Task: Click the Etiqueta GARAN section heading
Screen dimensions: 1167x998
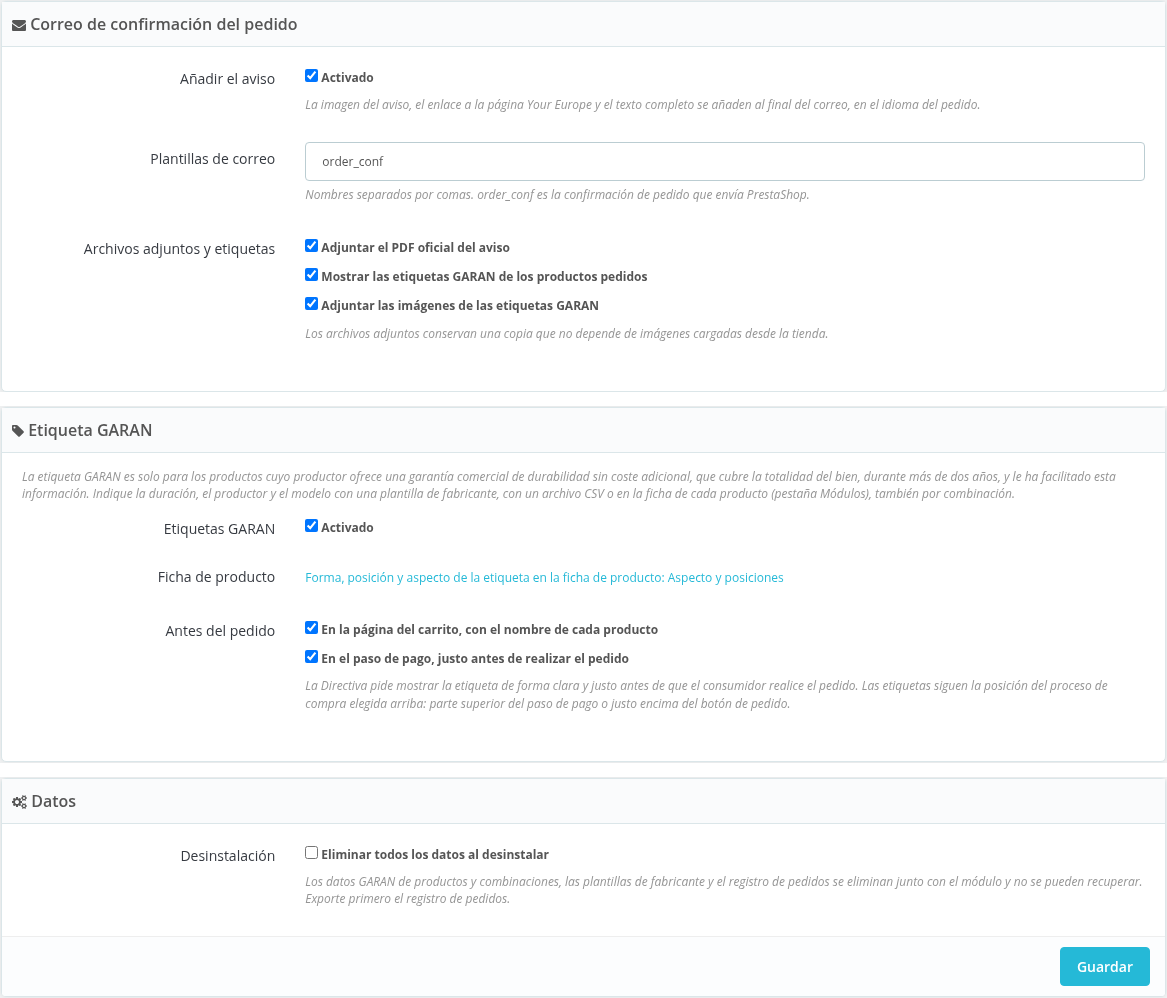Action: point(90,430)
